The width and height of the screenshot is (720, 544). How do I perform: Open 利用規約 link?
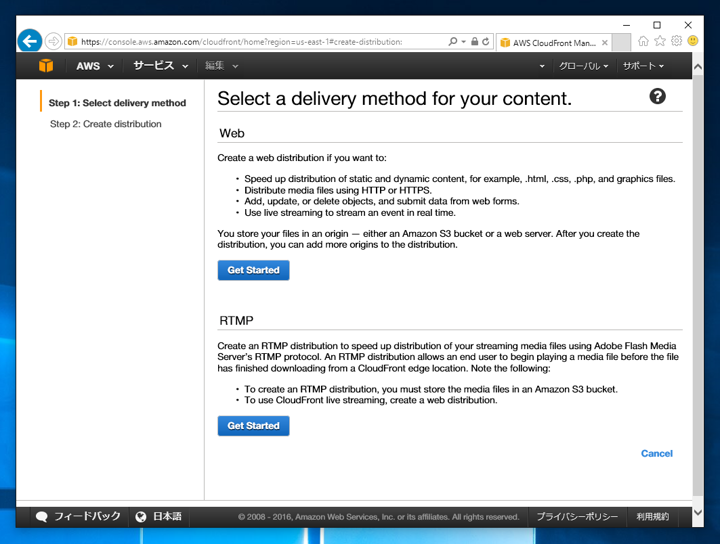pyautogui.click(x=652, y=517)
